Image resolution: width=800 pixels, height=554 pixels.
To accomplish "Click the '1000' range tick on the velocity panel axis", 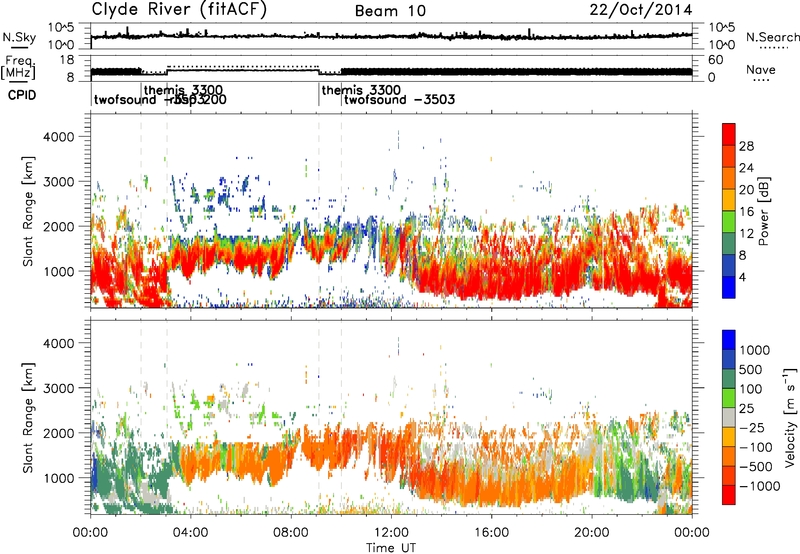I will coord(58,478).
